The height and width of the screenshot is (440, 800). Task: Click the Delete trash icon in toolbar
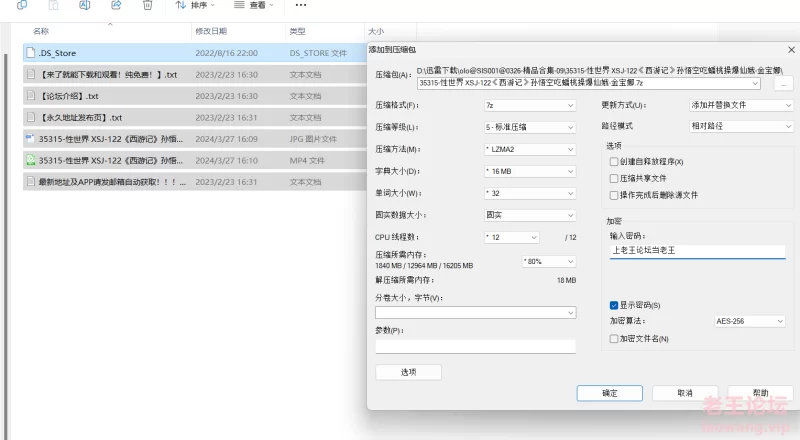(x=147, y=5)
